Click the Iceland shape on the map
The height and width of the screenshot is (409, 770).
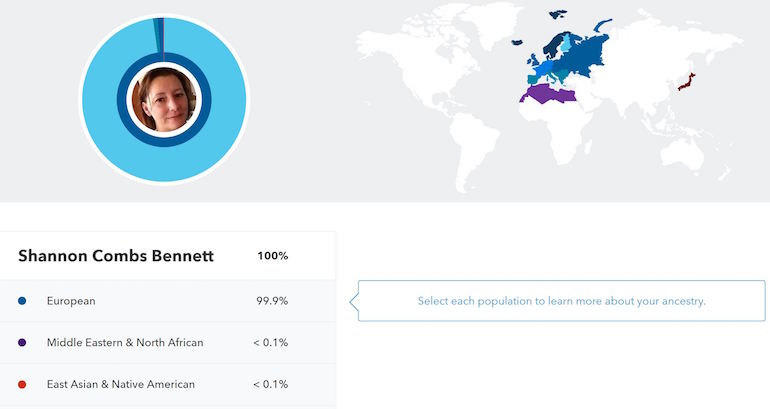click(517, 43)
